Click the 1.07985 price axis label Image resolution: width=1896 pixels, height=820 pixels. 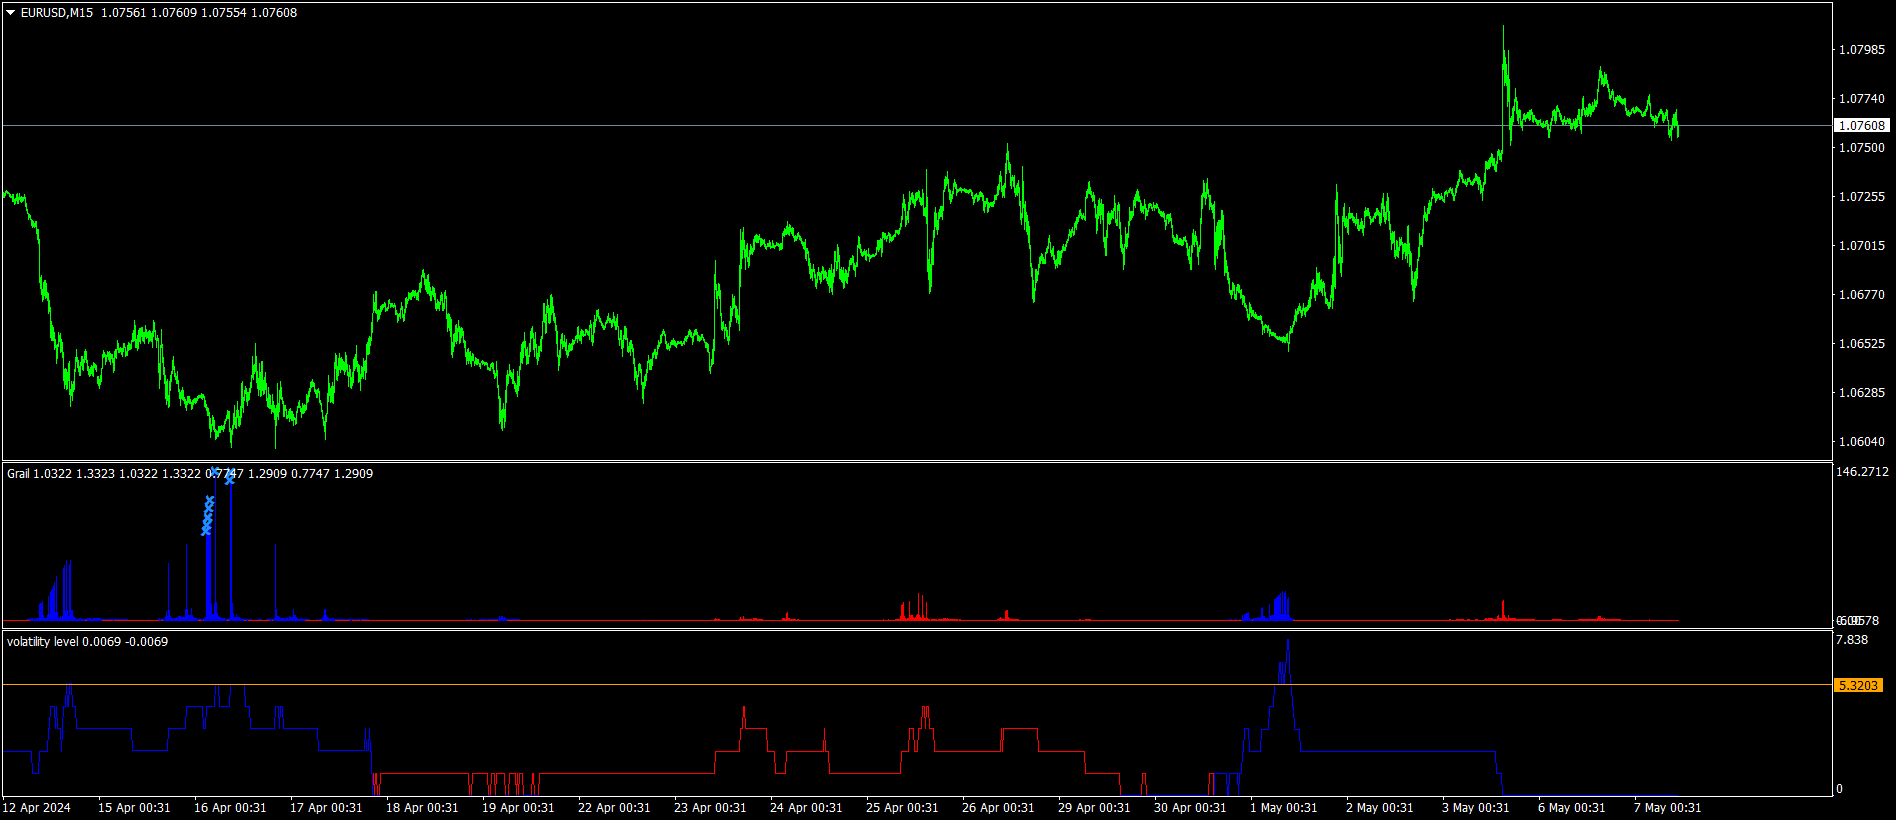click(1862, 50)
